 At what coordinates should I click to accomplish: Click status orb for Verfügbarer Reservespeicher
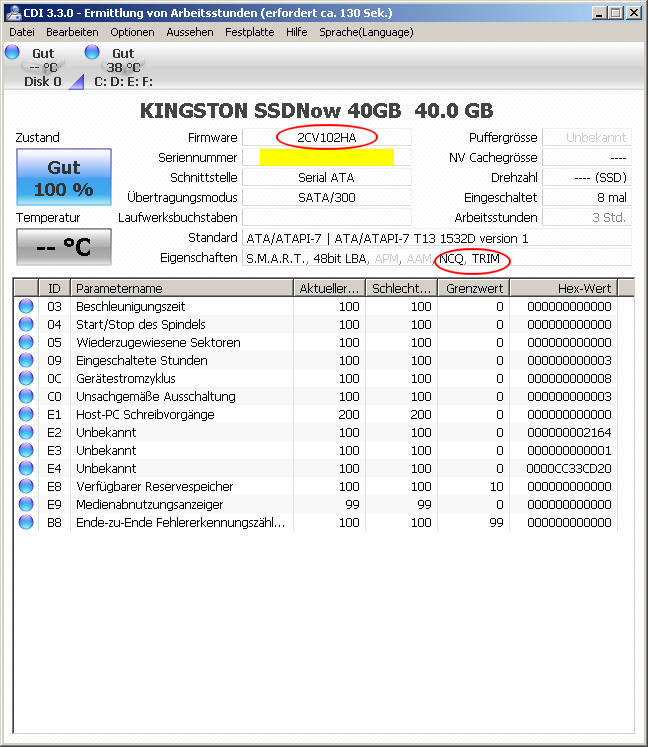point(26,486)
